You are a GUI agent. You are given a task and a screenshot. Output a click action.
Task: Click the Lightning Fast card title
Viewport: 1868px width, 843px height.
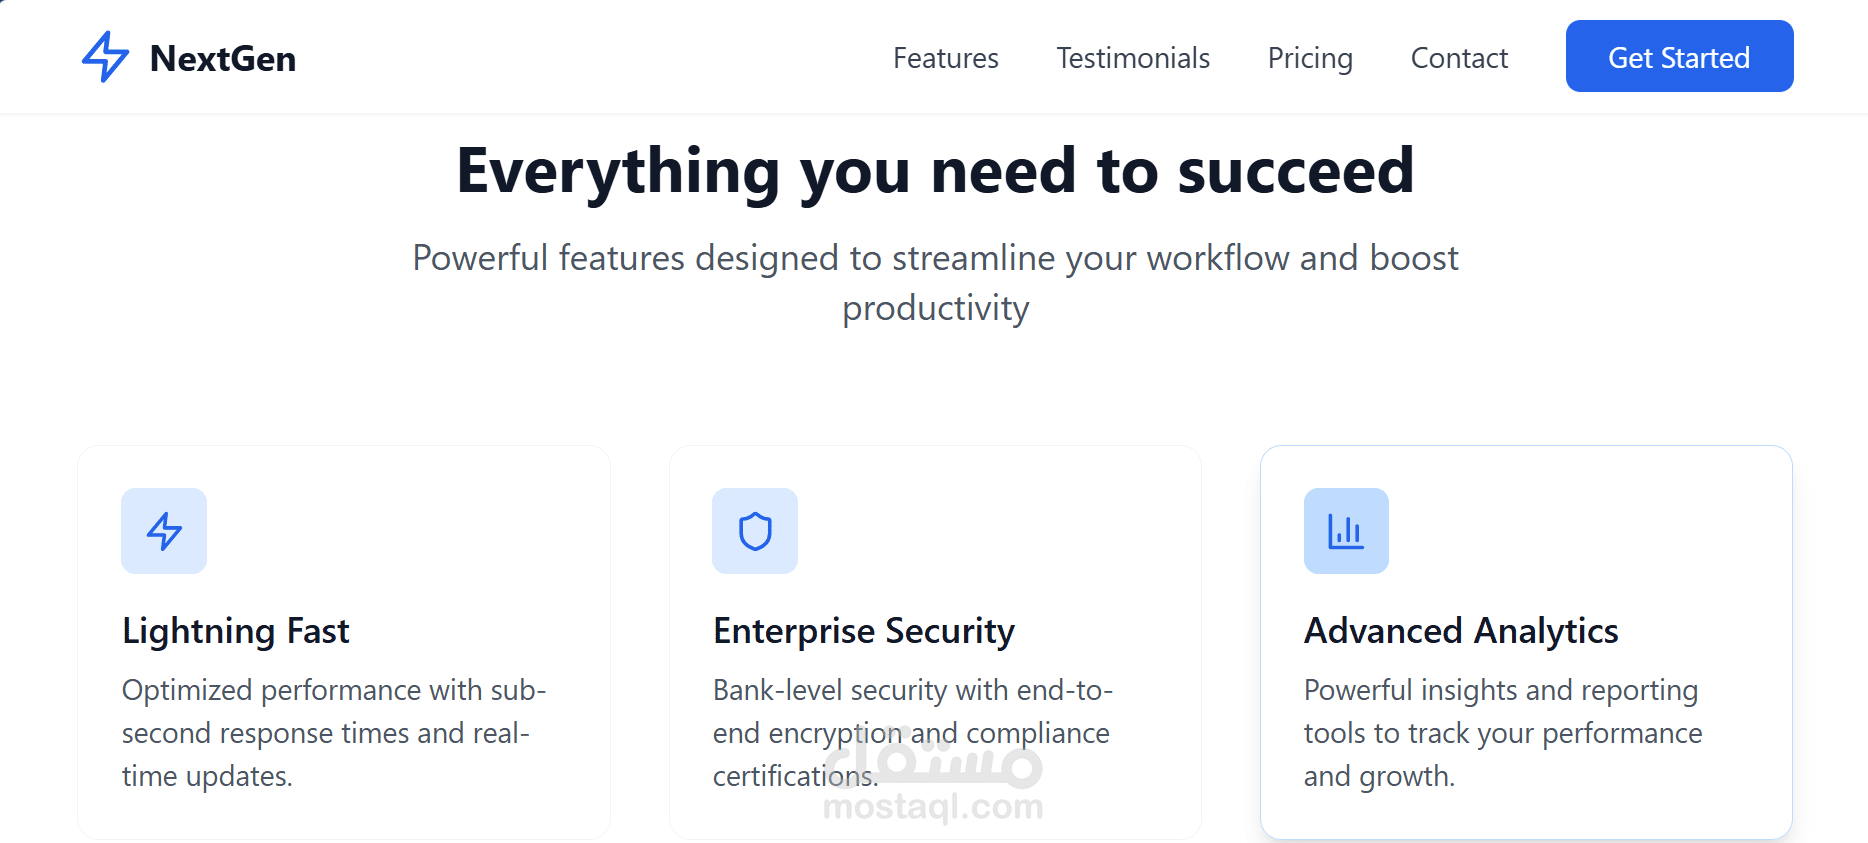236,631
